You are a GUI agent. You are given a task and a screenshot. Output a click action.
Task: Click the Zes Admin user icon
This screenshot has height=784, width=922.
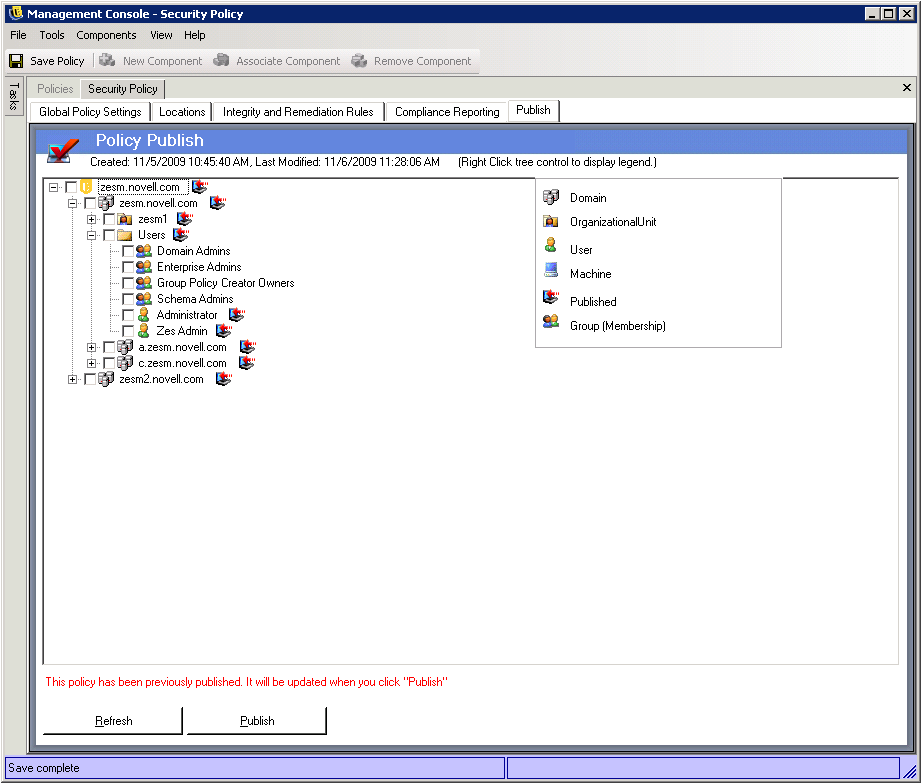144,331
